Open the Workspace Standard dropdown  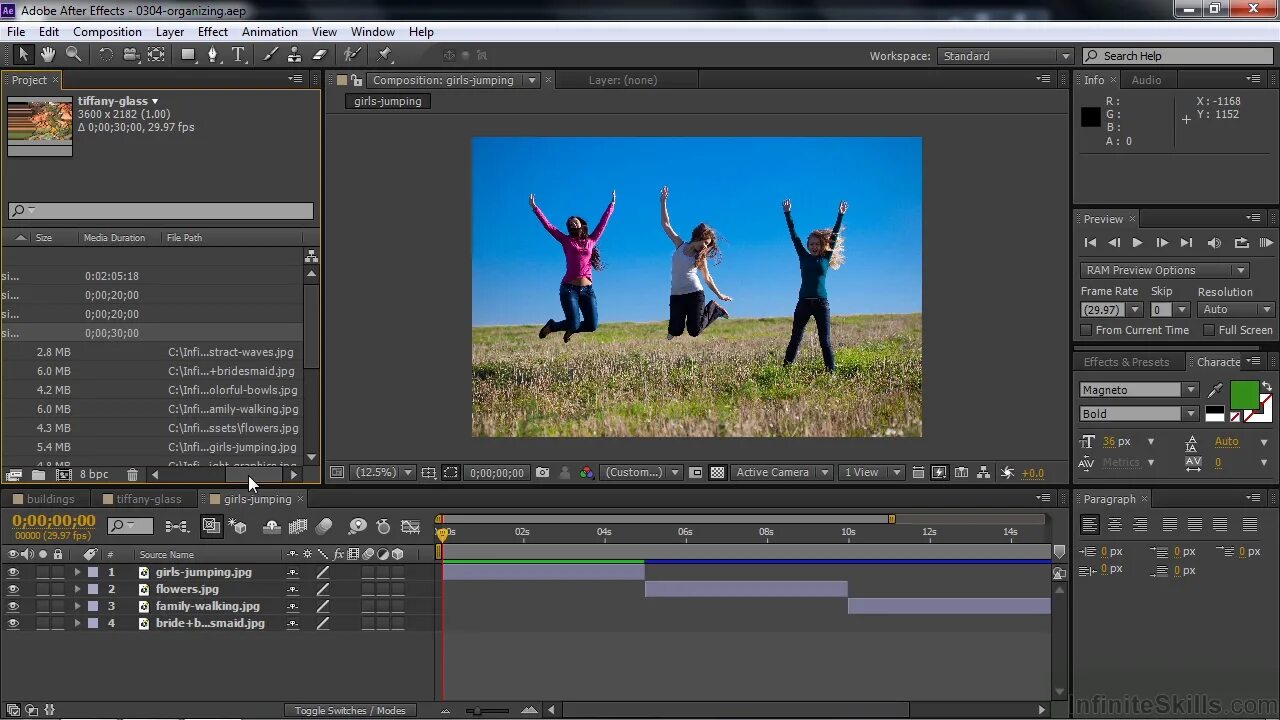tap(1005, 56)
